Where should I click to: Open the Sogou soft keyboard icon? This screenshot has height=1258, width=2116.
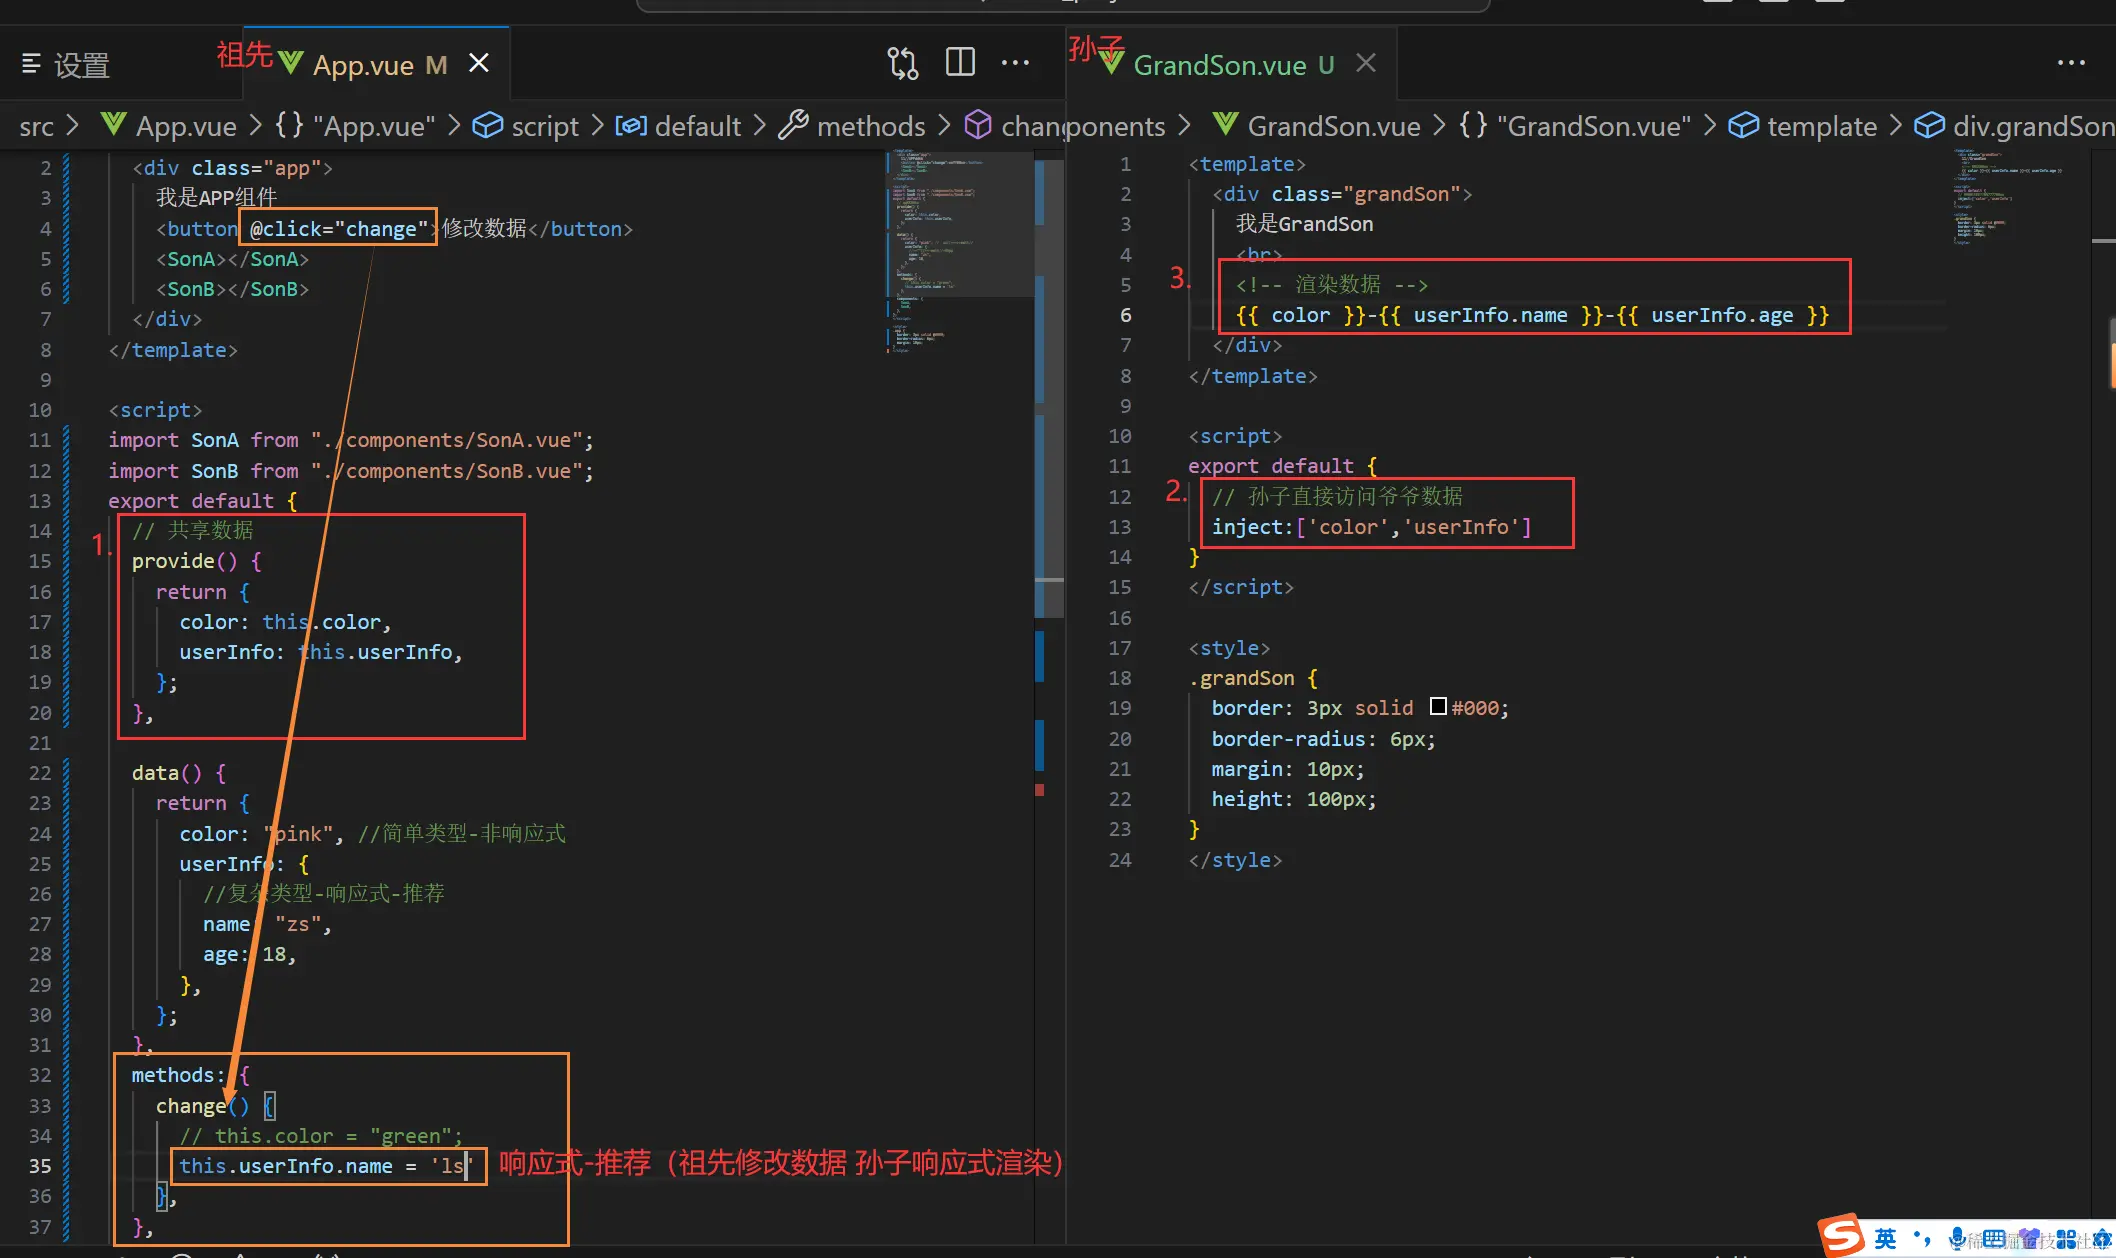coord(1994,1239)
